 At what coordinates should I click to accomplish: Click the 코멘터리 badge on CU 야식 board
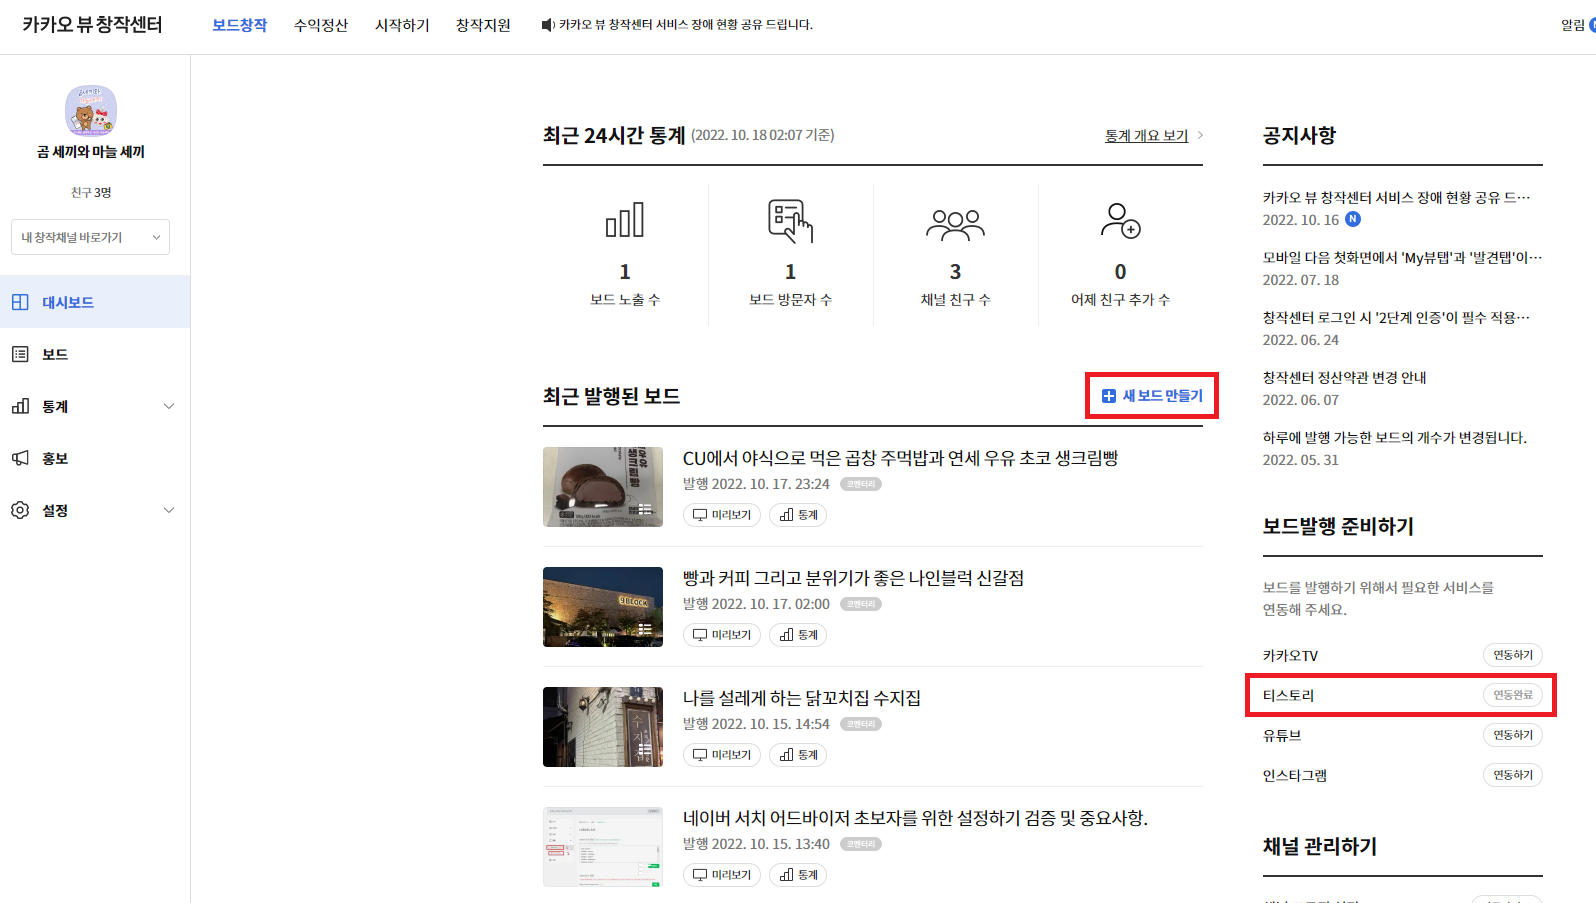(x=860, y=484)
